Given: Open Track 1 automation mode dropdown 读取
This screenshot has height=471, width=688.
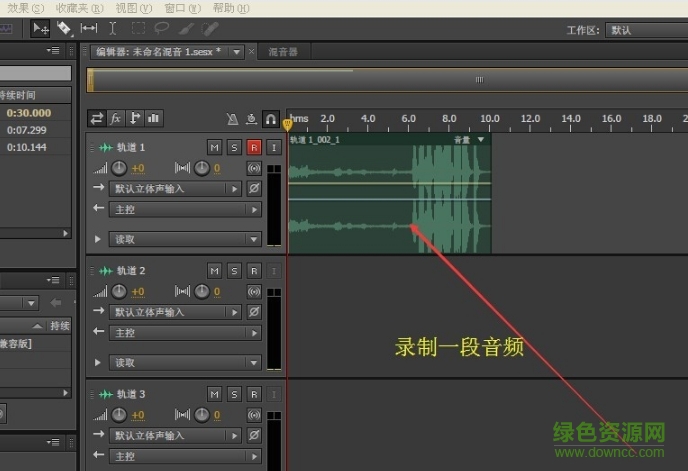Looking at the screenshot, I should pos(184,239).
